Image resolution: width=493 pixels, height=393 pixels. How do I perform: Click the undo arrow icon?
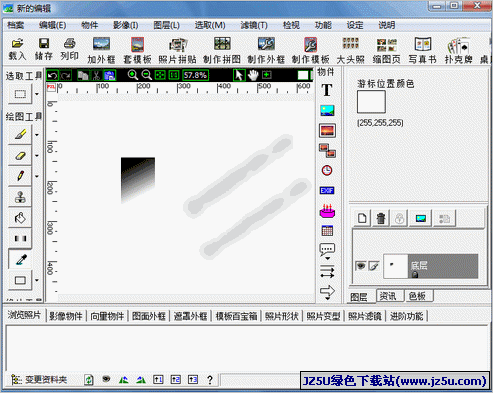[52, 75]
